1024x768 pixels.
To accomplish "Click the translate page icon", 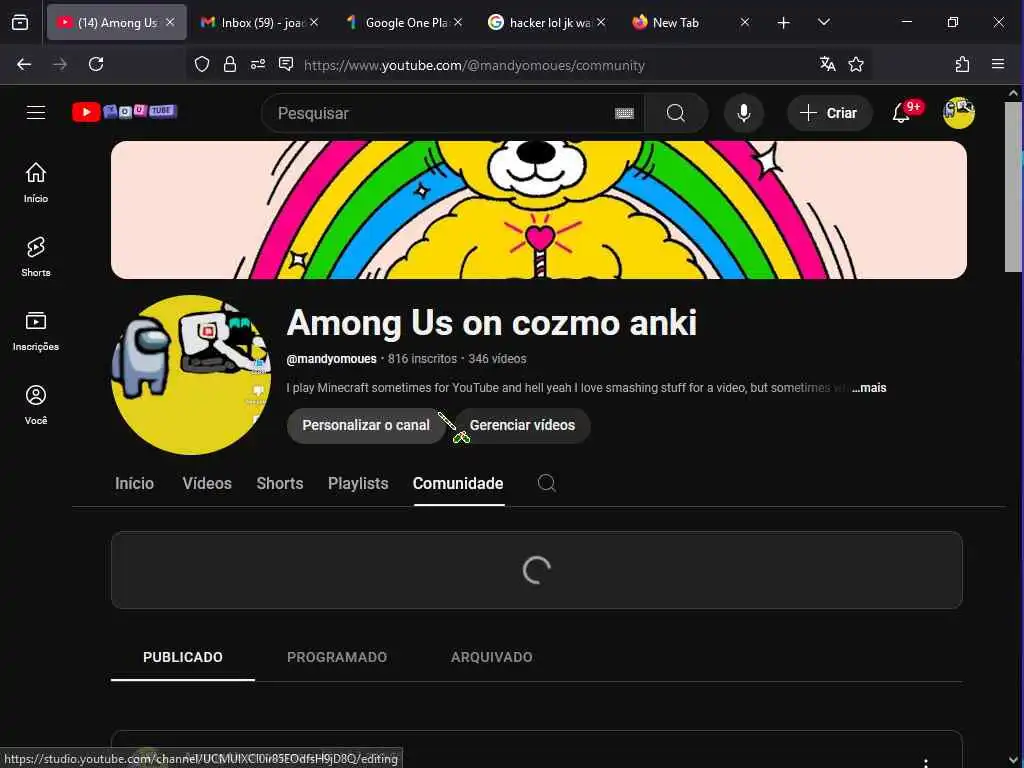I will pyautogui.click(x=827, y=64).
